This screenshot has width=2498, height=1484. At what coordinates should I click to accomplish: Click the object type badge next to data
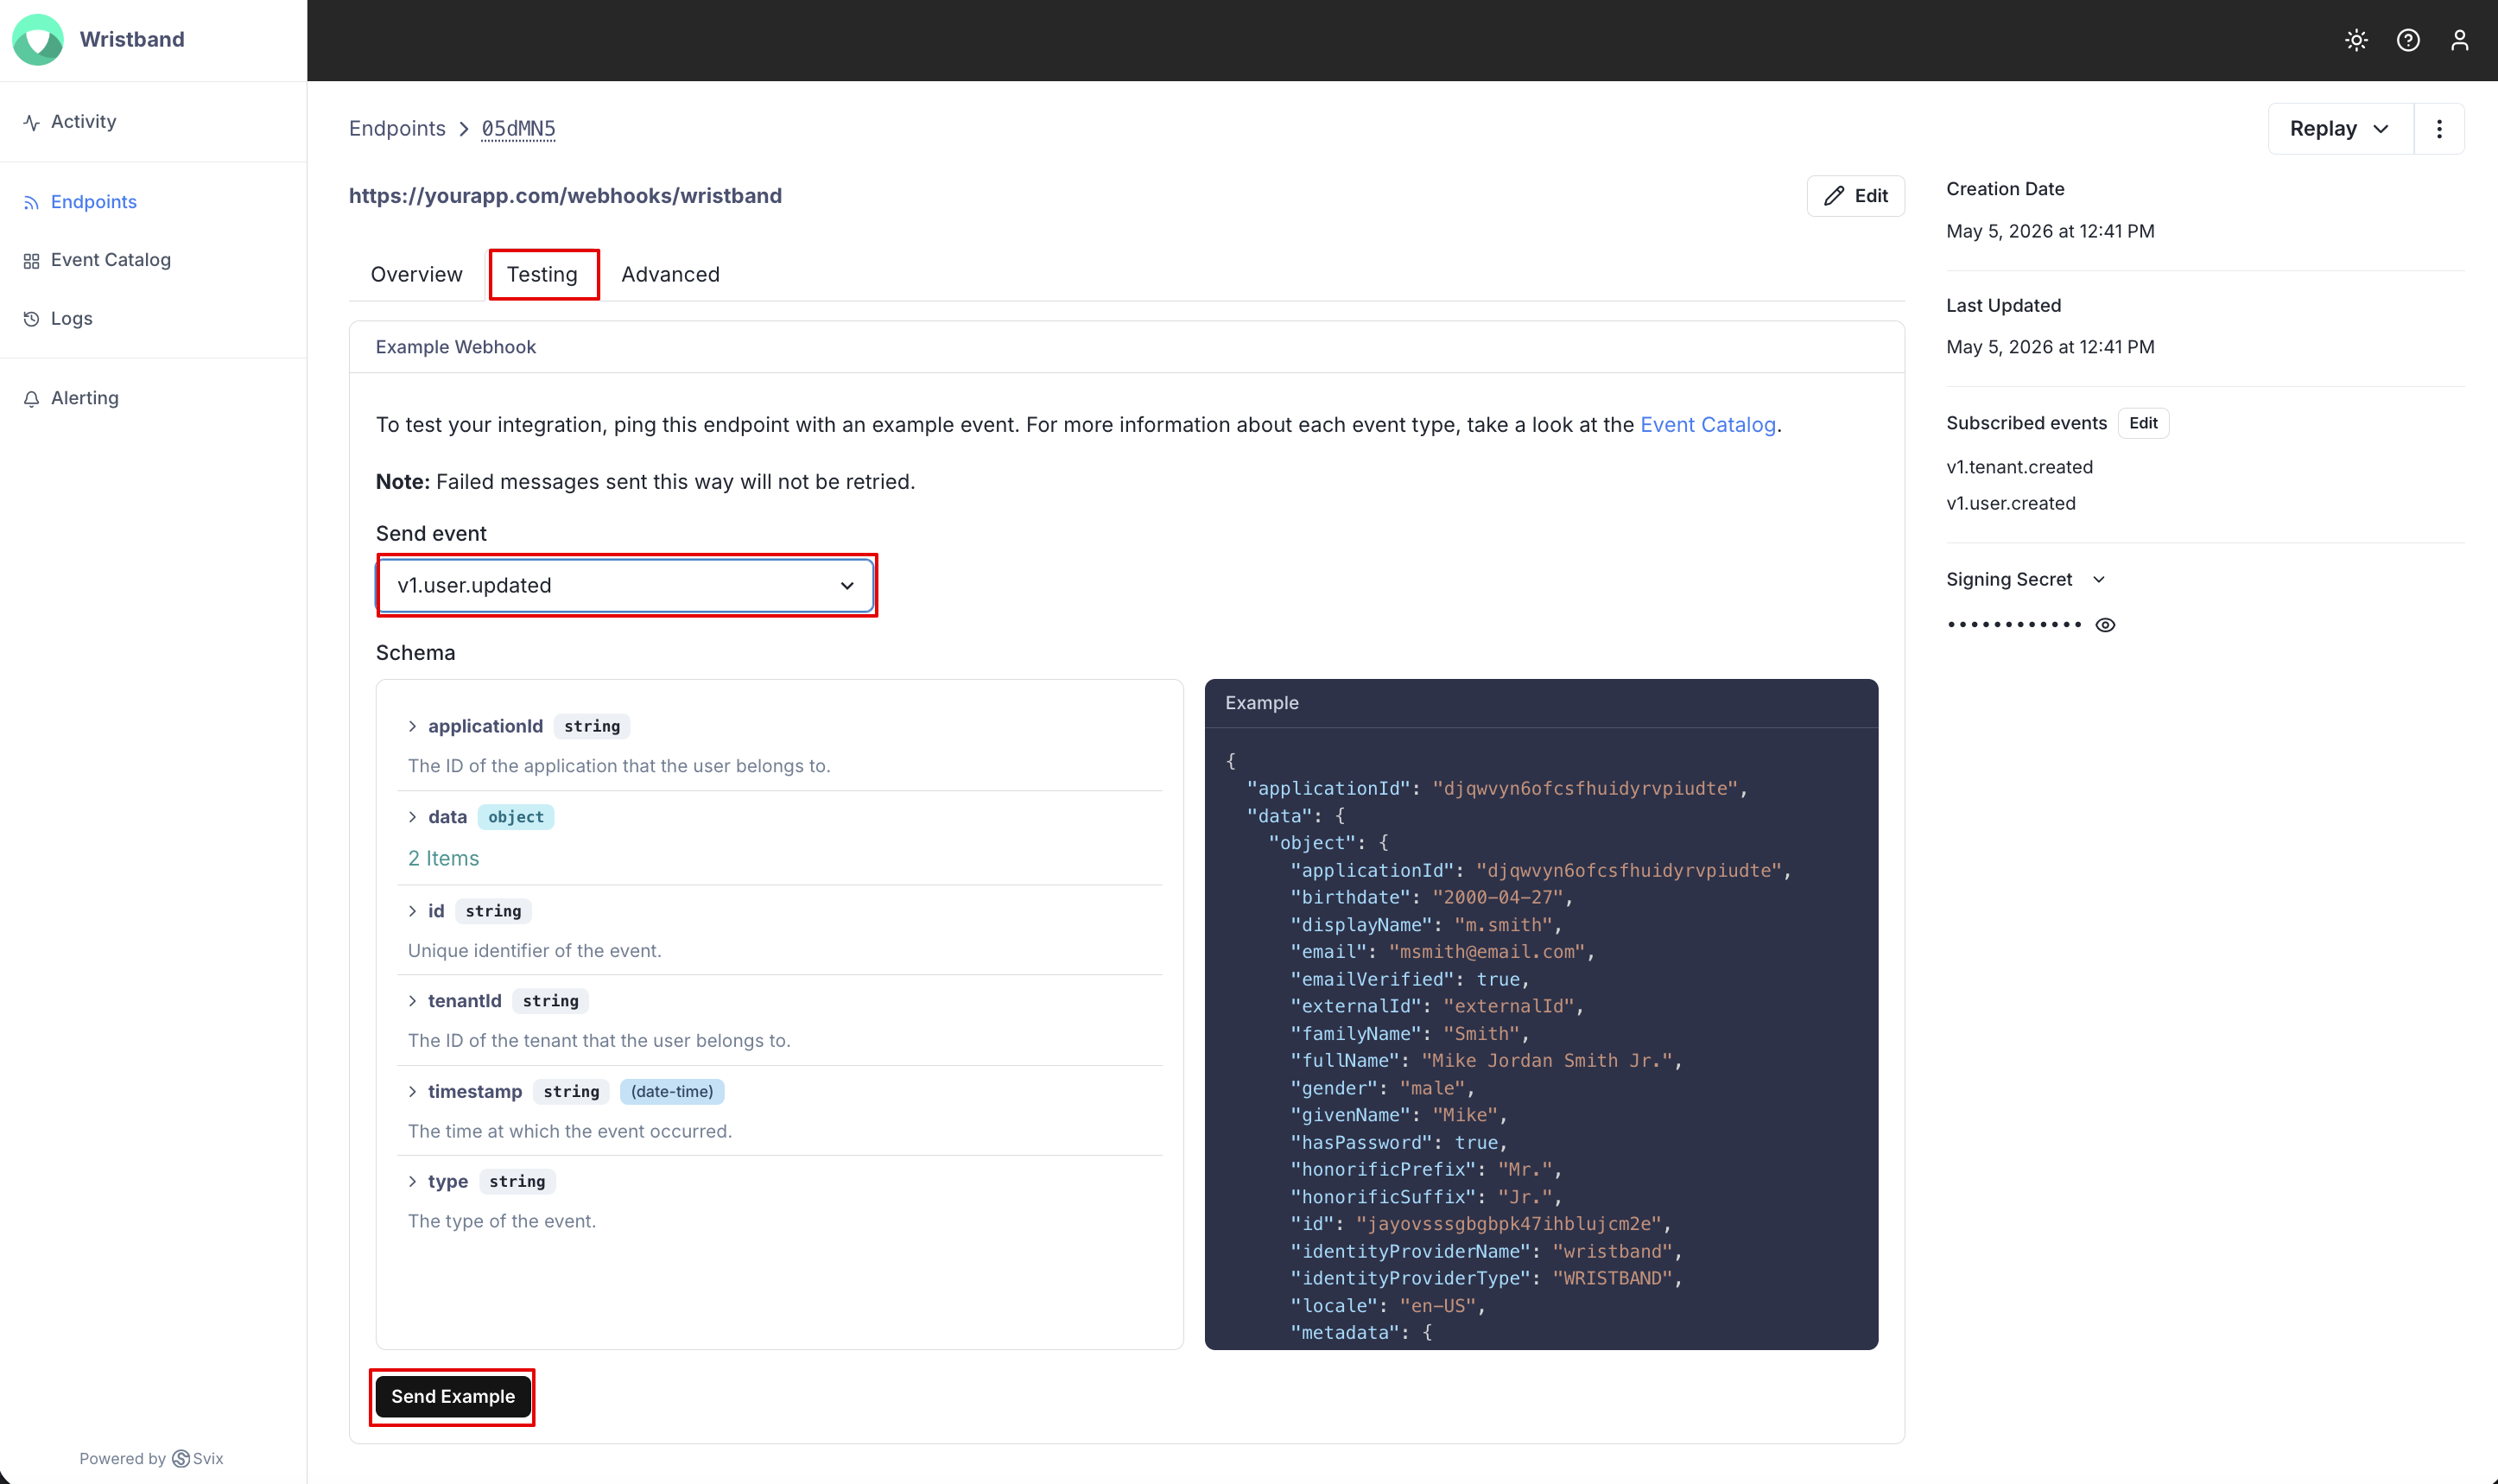click(x=516, y=817)
